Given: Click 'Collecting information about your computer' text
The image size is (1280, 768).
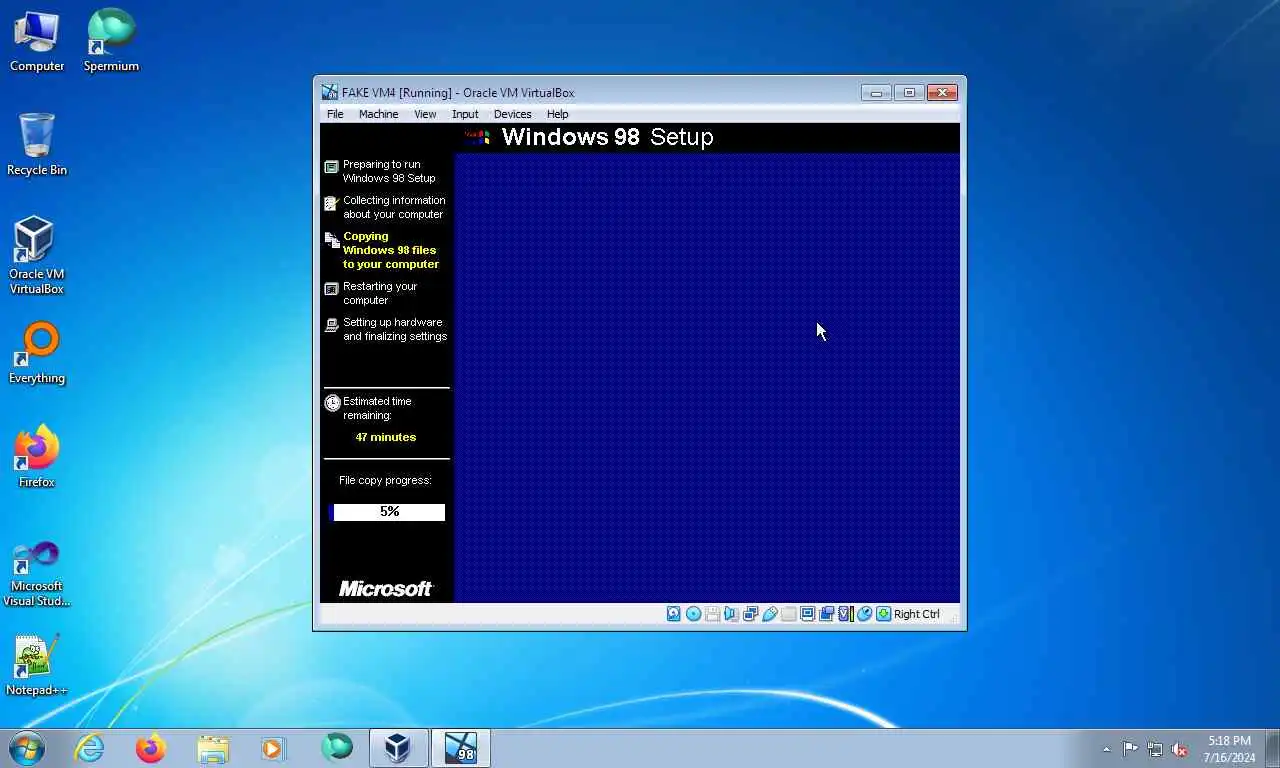Looking at the screenshot, I should [x=394, y=207].
